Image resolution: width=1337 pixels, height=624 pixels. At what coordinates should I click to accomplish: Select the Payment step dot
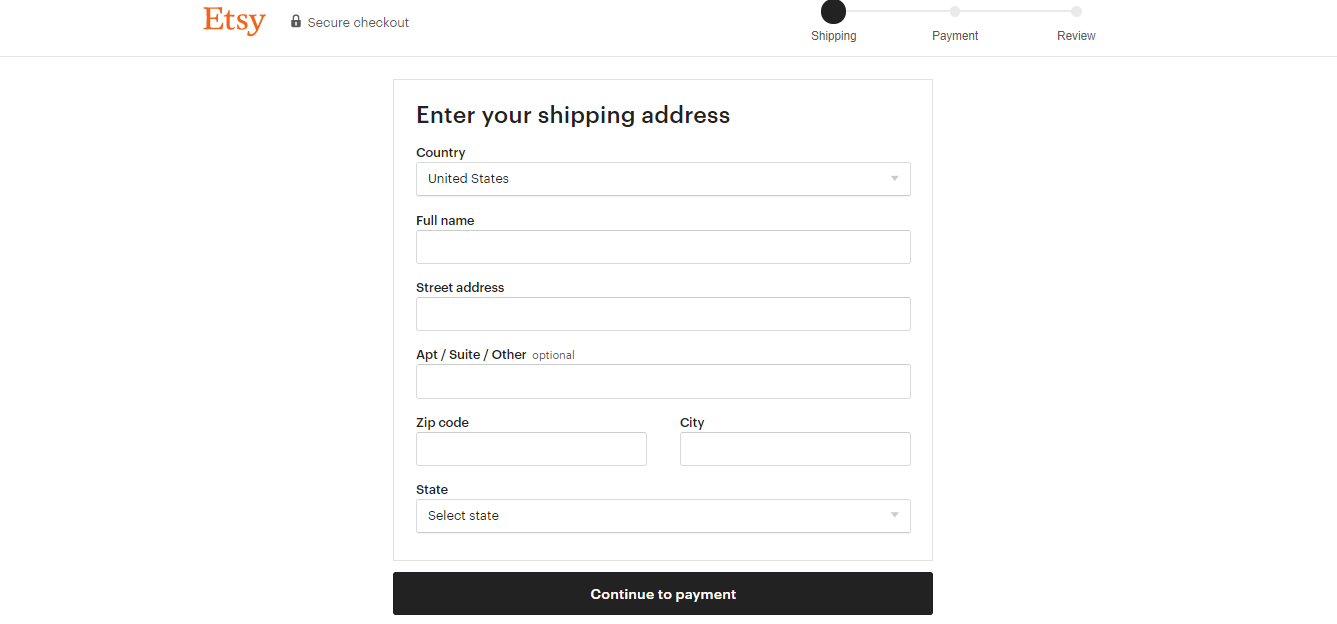point(955,12)
